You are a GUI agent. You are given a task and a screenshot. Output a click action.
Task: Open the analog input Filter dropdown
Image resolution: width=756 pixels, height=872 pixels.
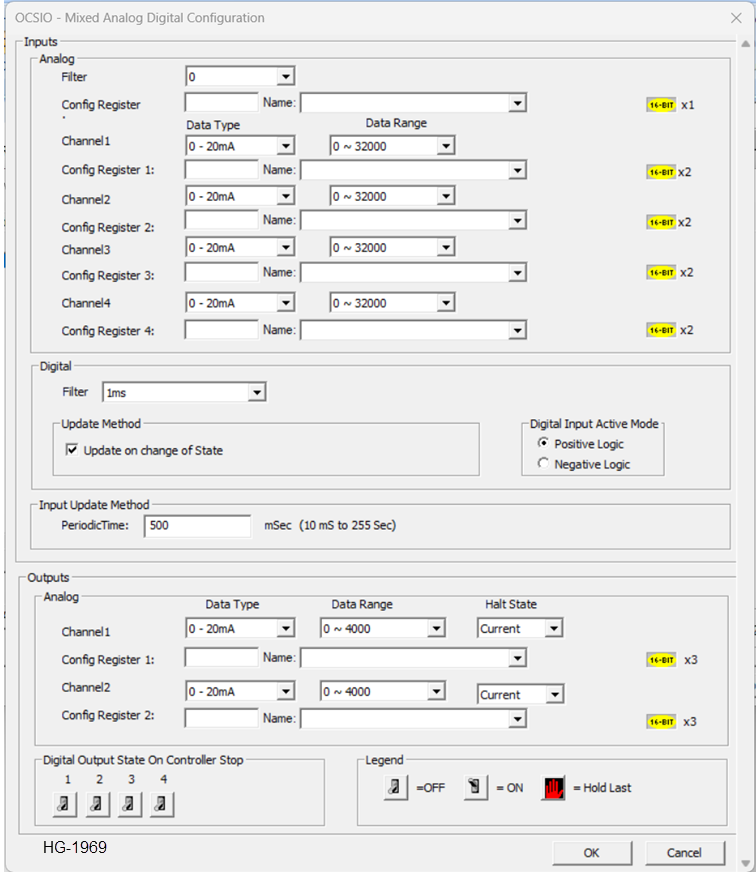(285, 76)
